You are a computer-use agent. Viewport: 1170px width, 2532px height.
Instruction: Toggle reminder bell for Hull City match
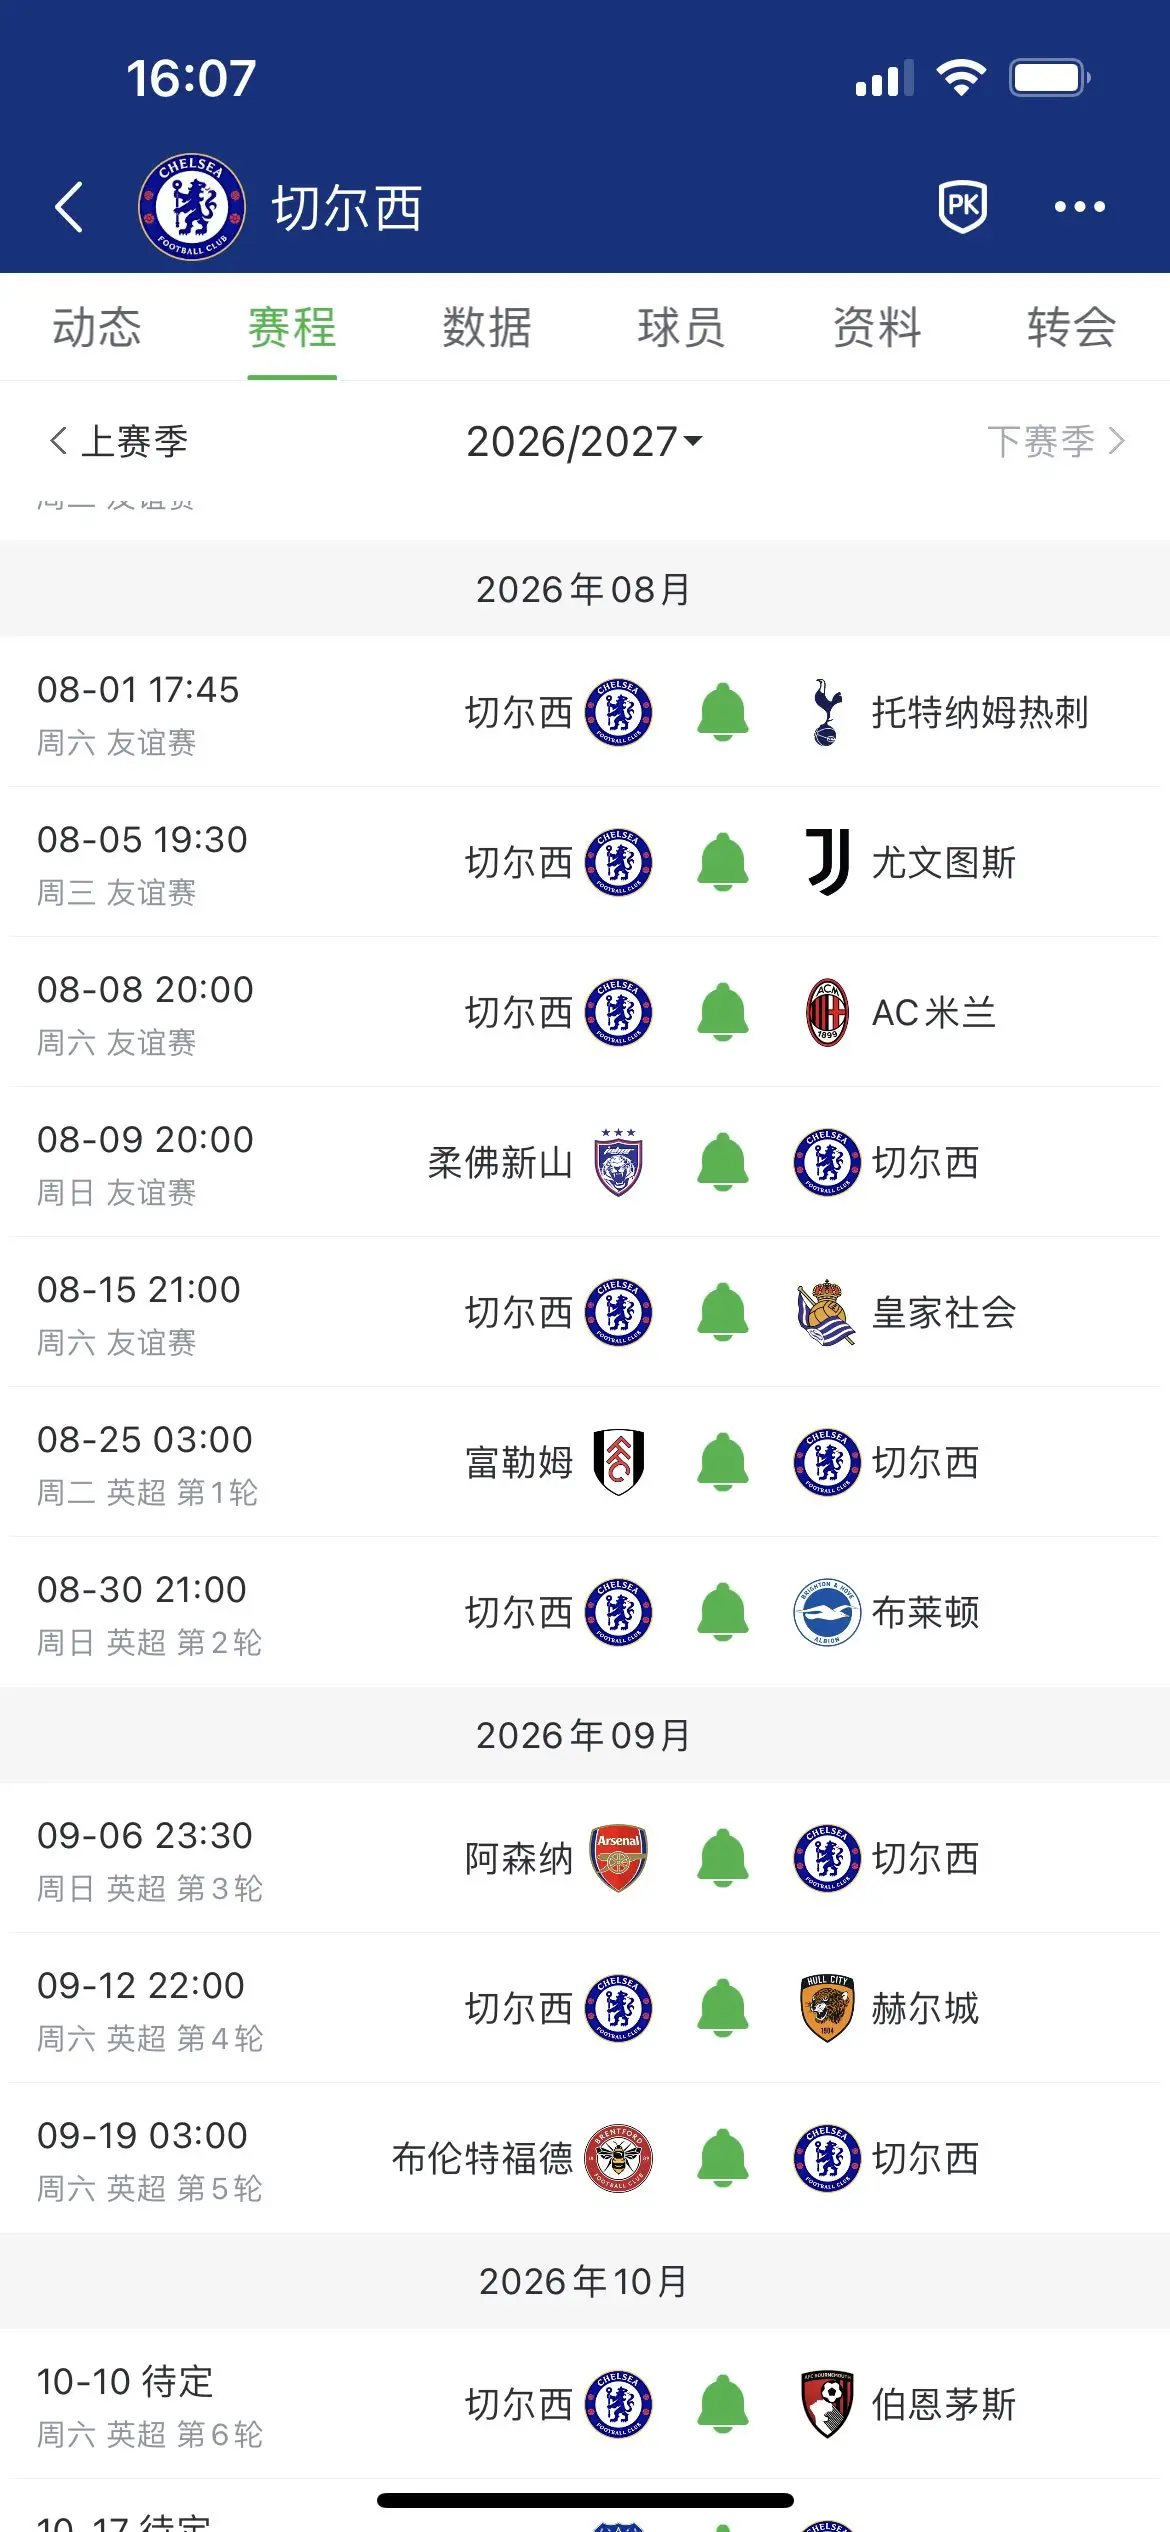click(x=723, y=2008)
